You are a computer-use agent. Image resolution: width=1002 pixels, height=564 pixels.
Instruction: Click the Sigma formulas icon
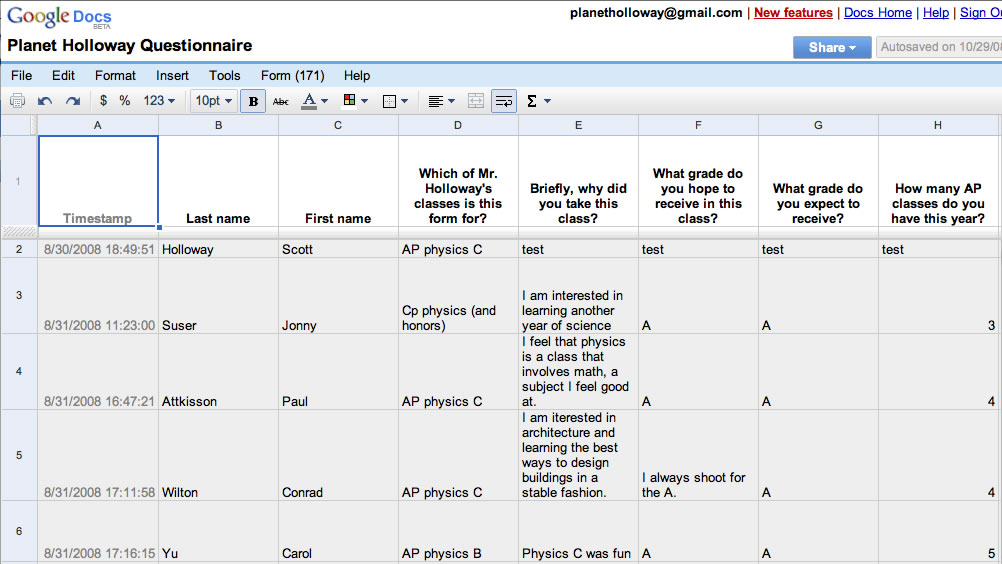[531, 101]
